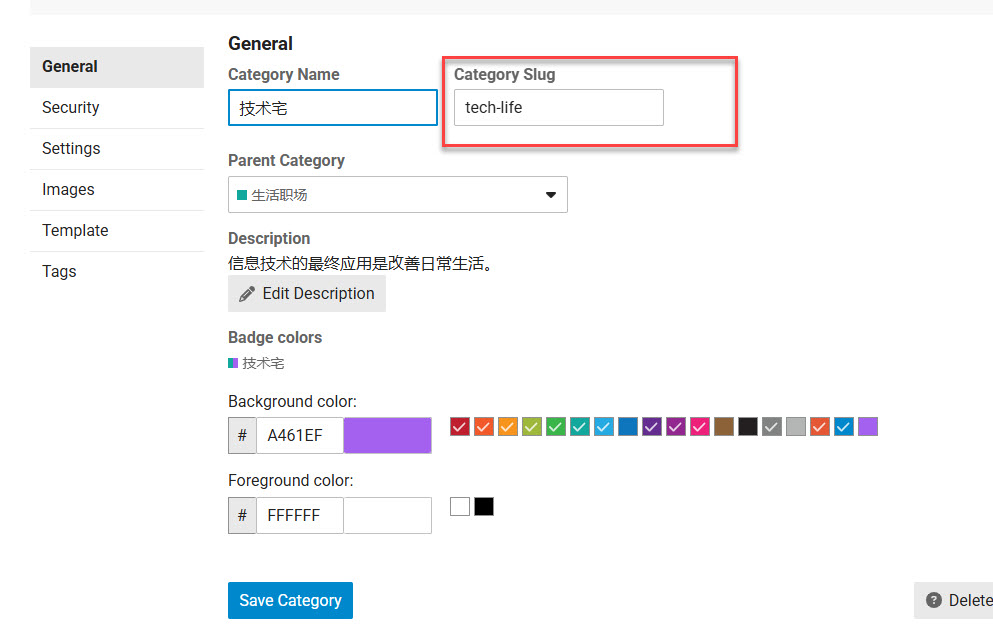
Task: Go to the Images sidebar tab
Action: [x=68, y=190]
